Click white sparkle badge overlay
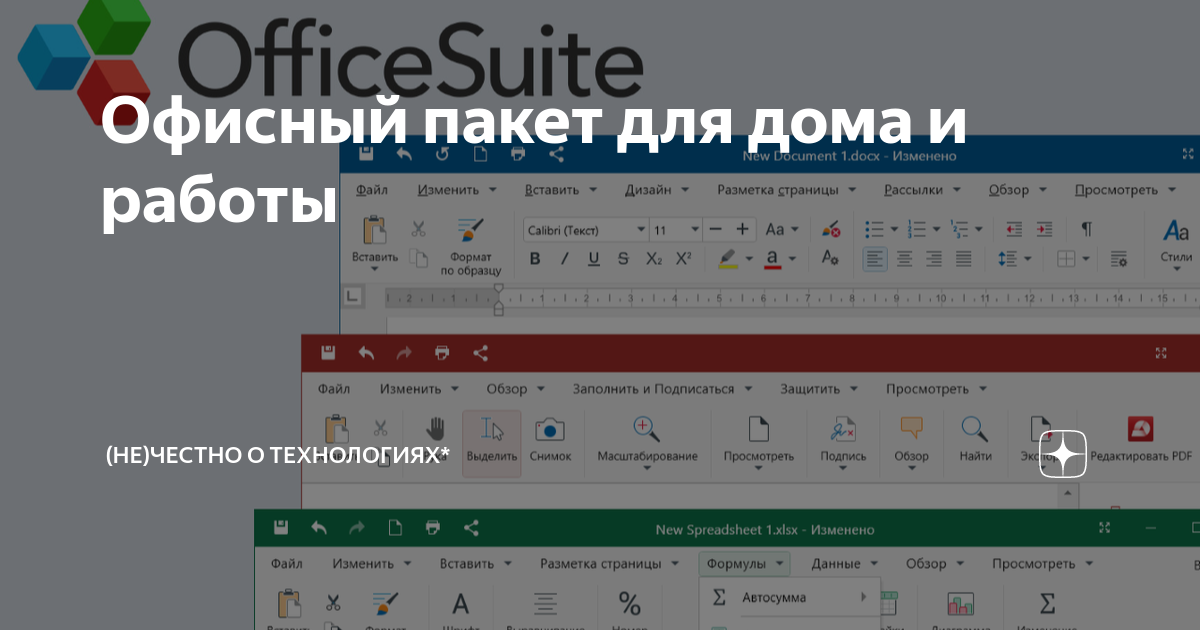Screen dimensions: 1200x630 click(1063, 454)
